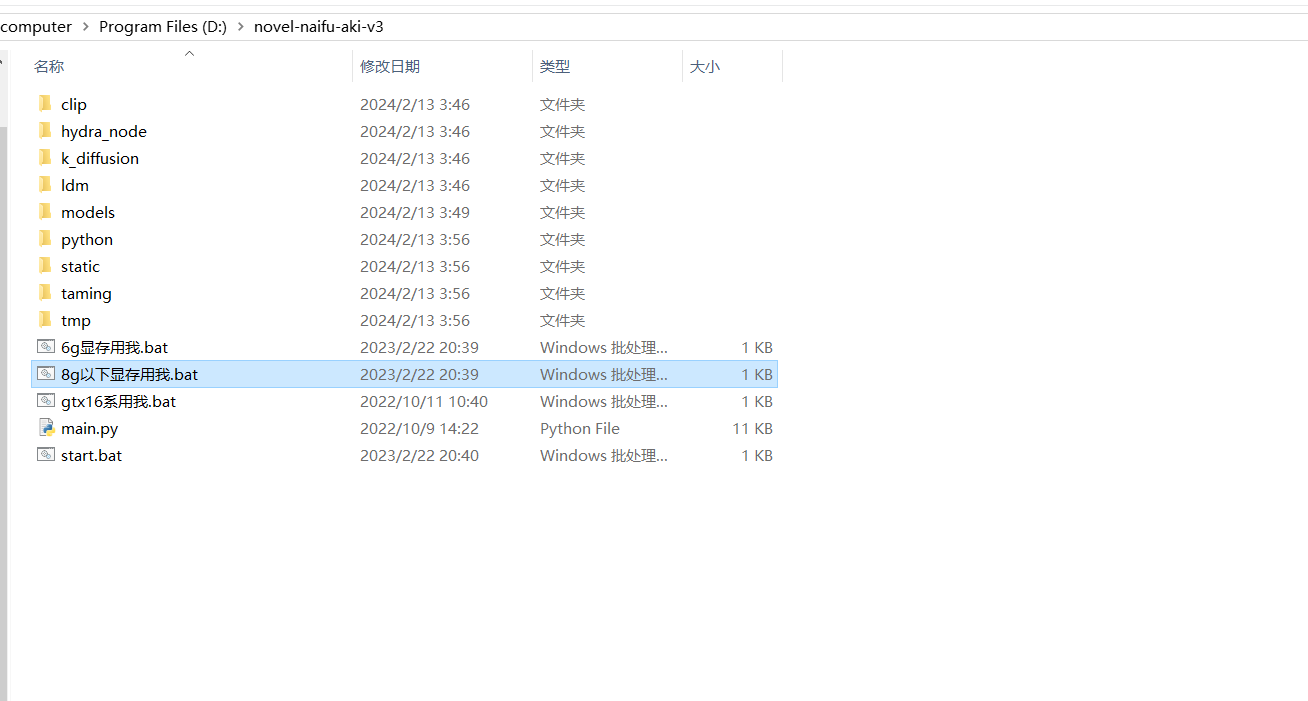Click the Python File type cell

[580, 428]
